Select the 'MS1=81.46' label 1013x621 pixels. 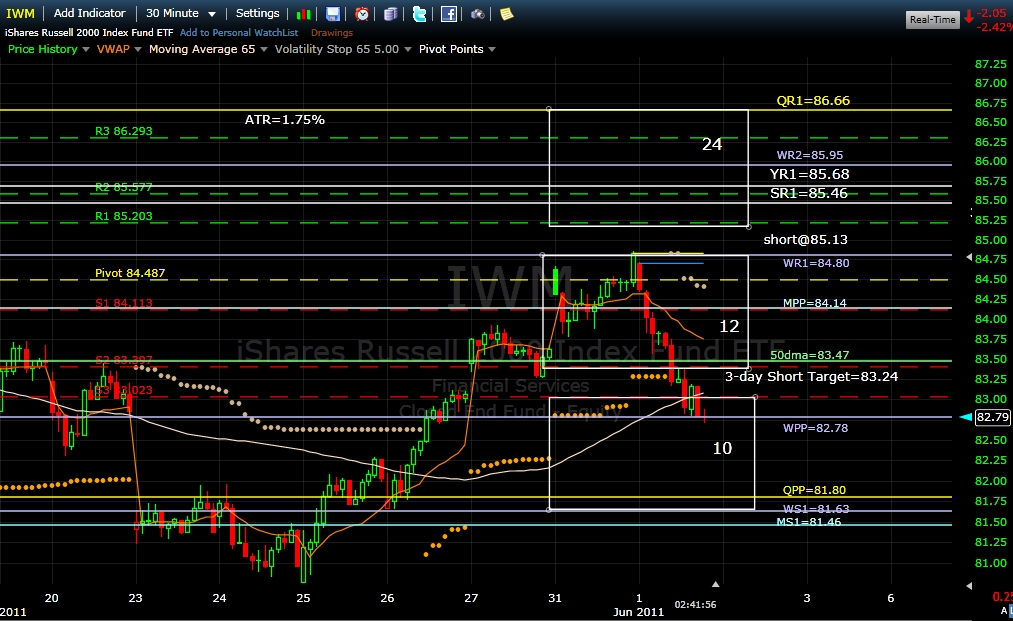809,521
